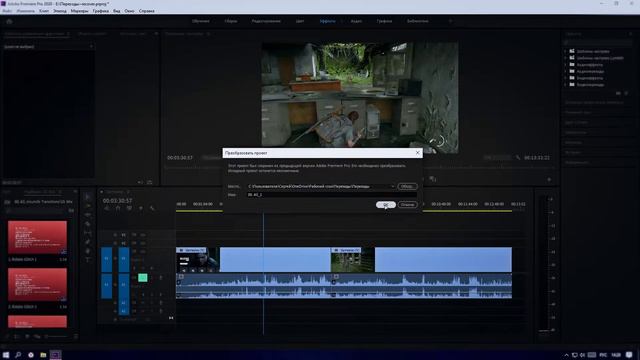Screen dimensions: 640x360
Task: Open playback resolution dropdown
Action: coord(497,158)
